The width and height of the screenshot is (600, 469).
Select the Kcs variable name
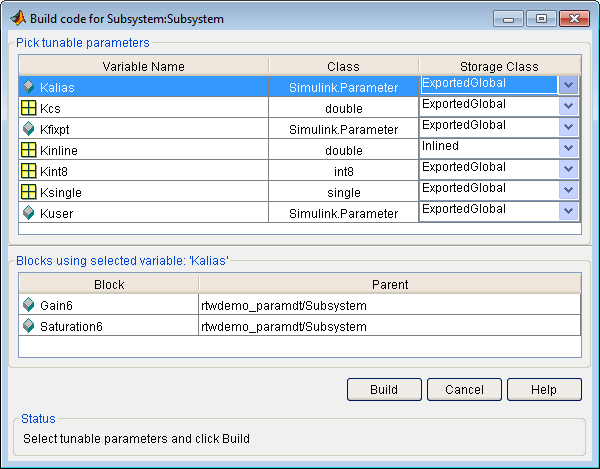(50, 109)
